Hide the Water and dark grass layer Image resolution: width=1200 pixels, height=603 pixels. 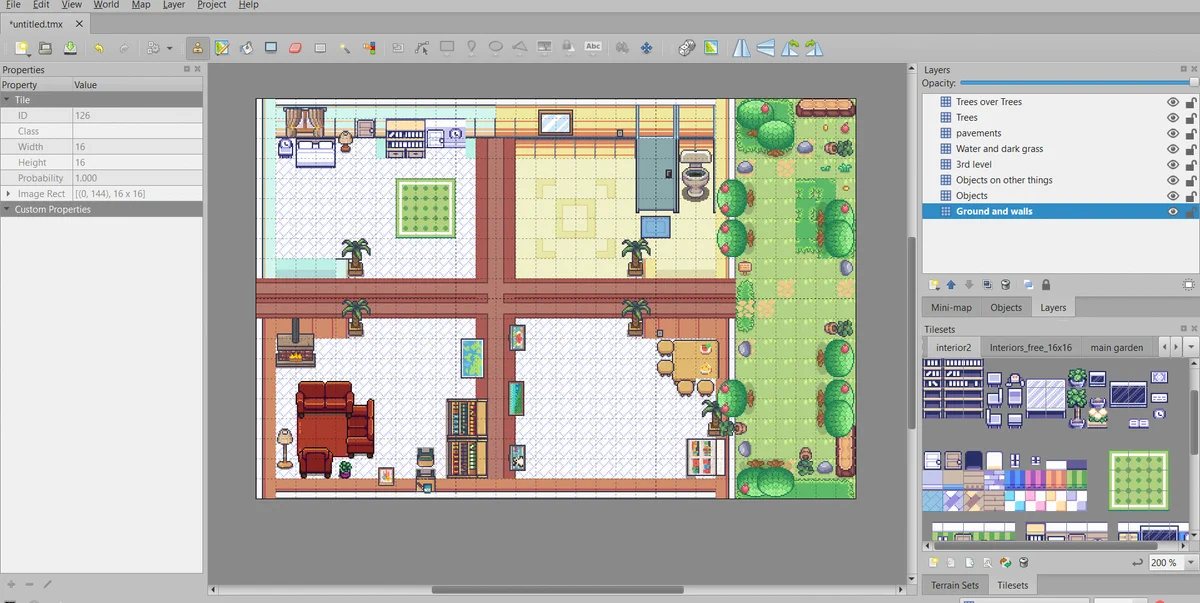1173,149
